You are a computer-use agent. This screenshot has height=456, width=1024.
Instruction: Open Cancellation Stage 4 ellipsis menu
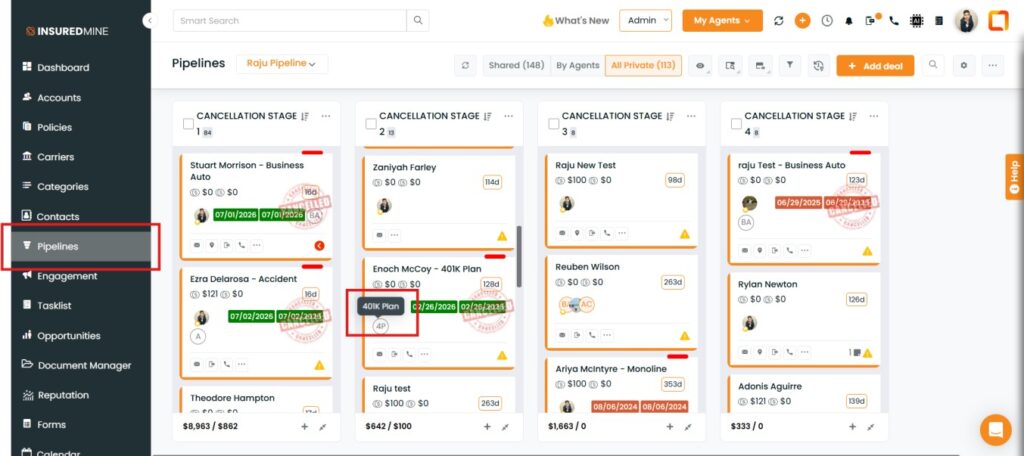pos(874,116)
